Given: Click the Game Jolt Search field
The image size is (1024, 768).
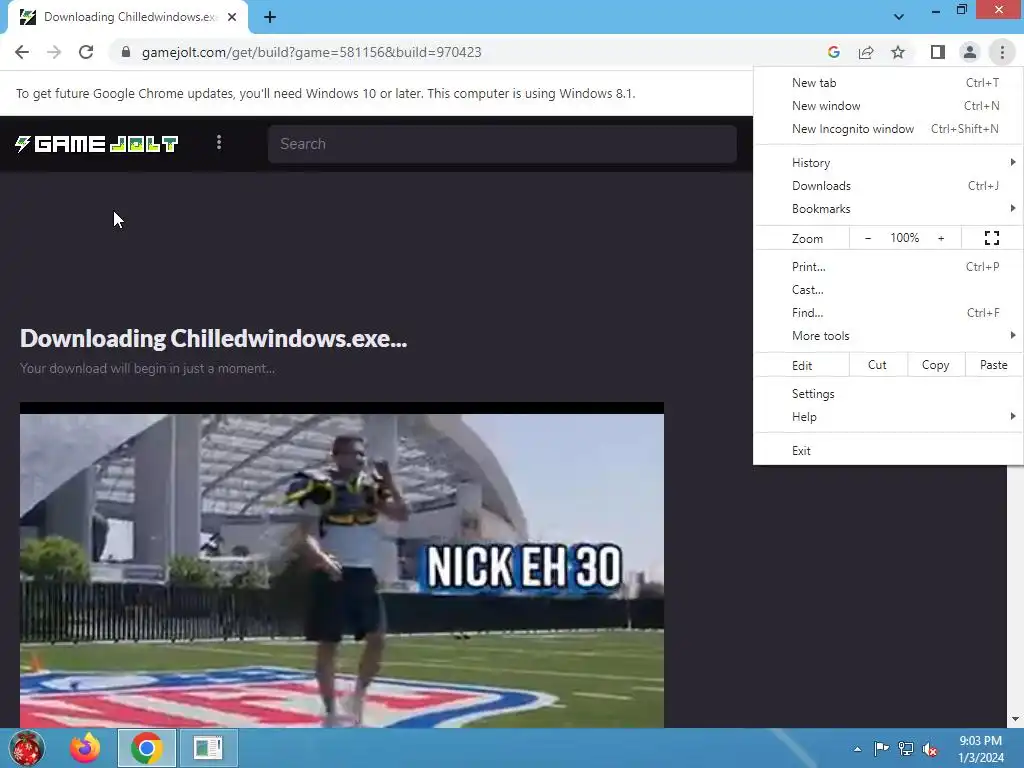Looking at the screenshot, I should coord(502,144).
